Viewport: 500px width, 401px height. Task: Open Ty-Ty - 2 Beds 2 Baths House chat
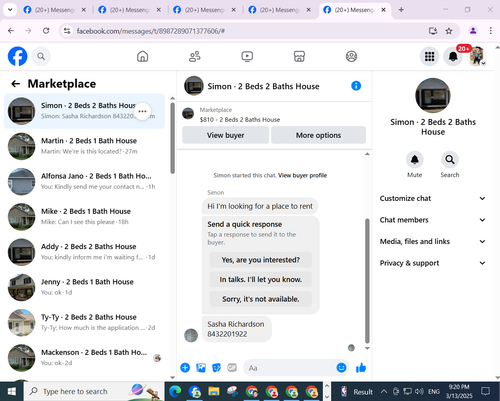tap(84, 322)
